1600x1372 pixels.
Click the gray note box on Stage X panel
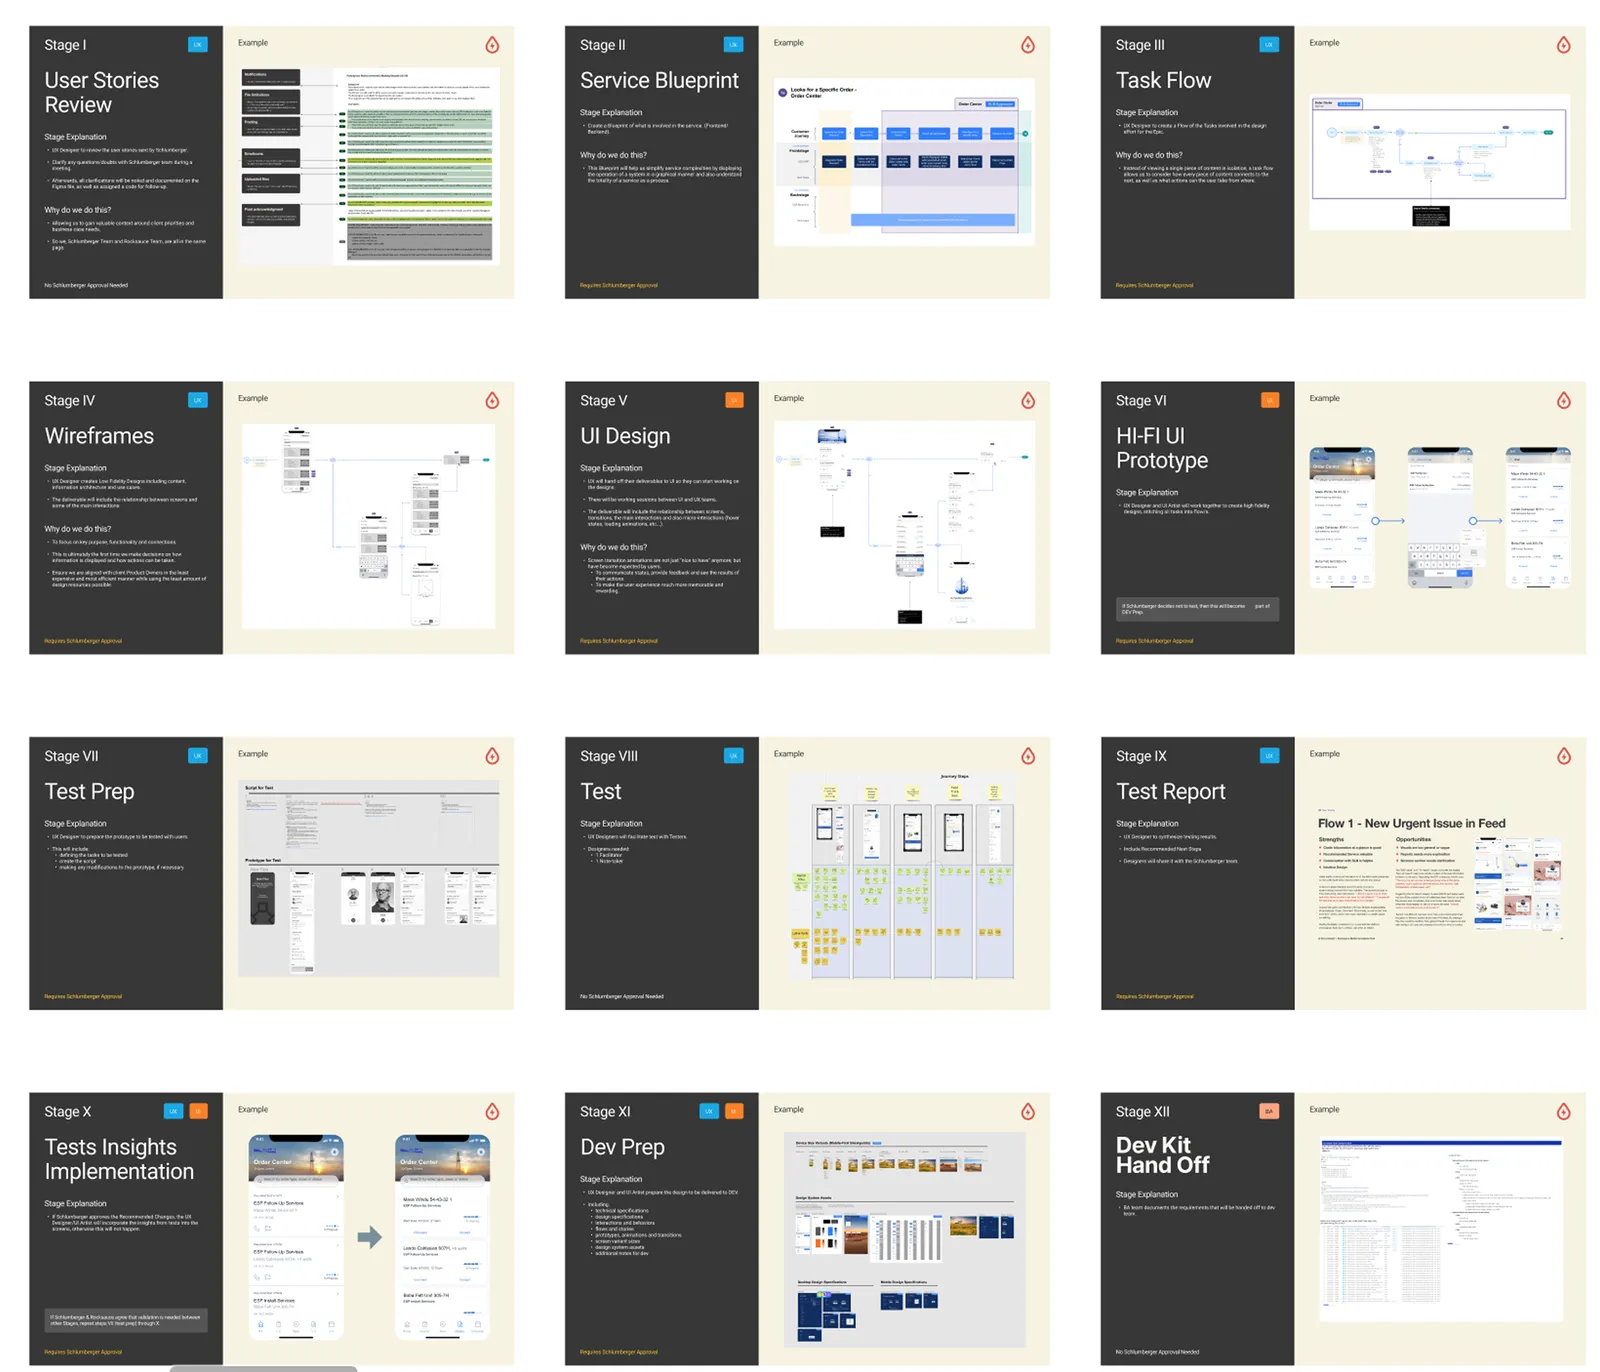point(126,1320)
